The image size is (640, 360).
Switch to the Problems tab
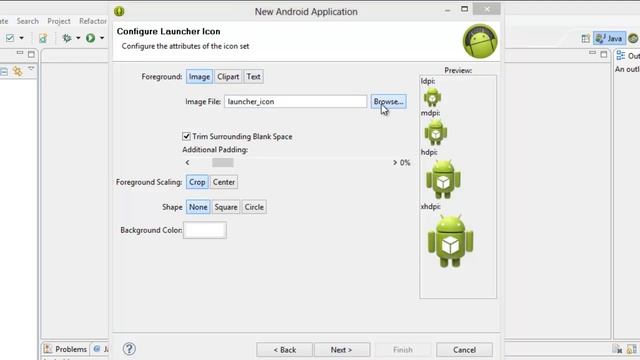[66, 349]
